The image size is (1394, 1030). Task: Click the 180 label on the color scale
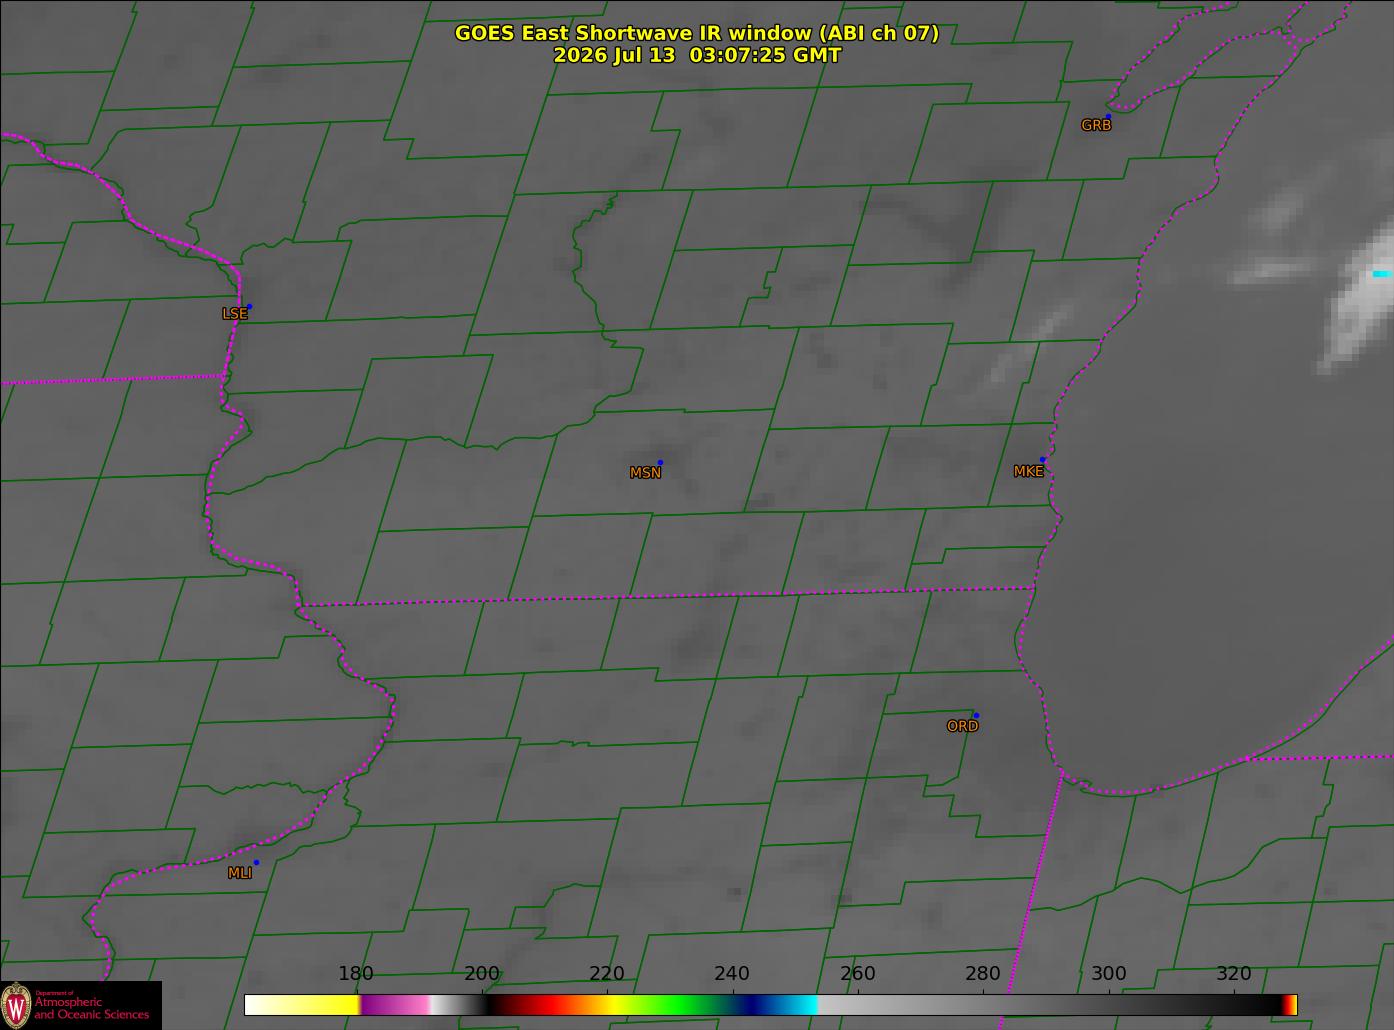pyautogui.click(x=356, y=973)
